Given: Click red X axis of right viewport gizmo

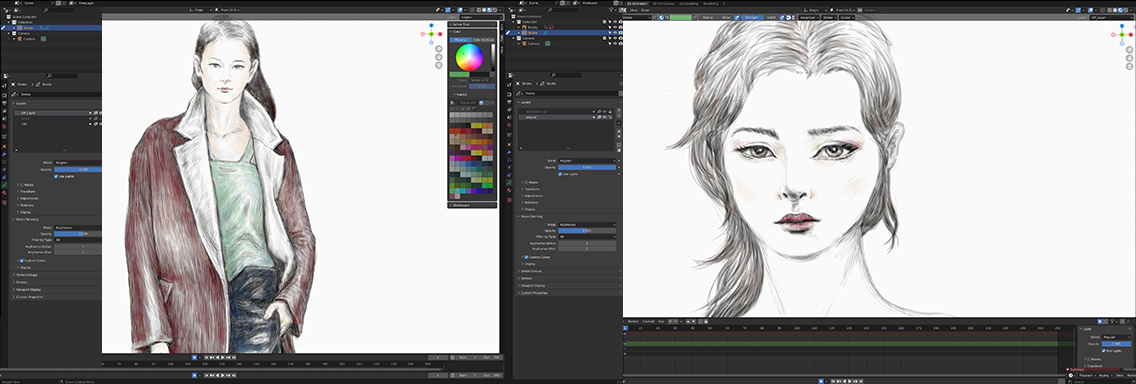Looking at the screenshot, I should pyautogui.click(x=1131, y=35).
